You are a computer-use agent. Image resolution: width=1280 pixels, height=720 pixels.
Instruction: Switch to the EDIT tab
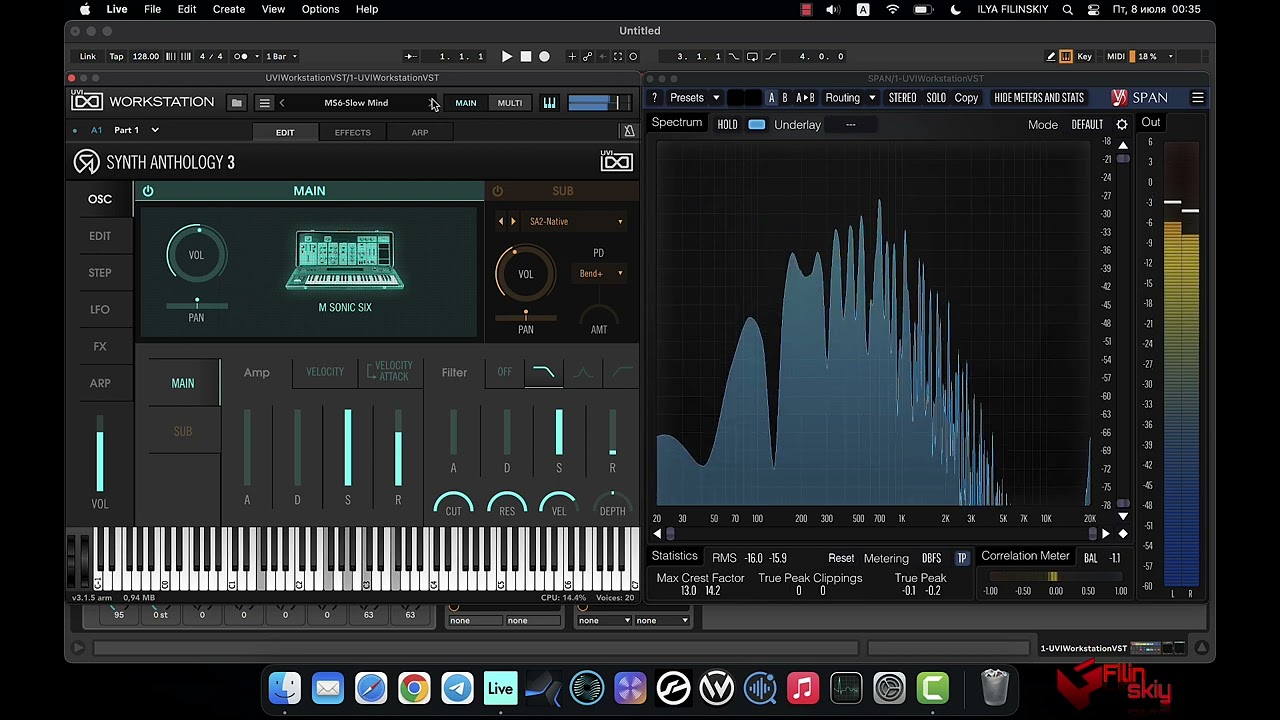pos(285,132)
